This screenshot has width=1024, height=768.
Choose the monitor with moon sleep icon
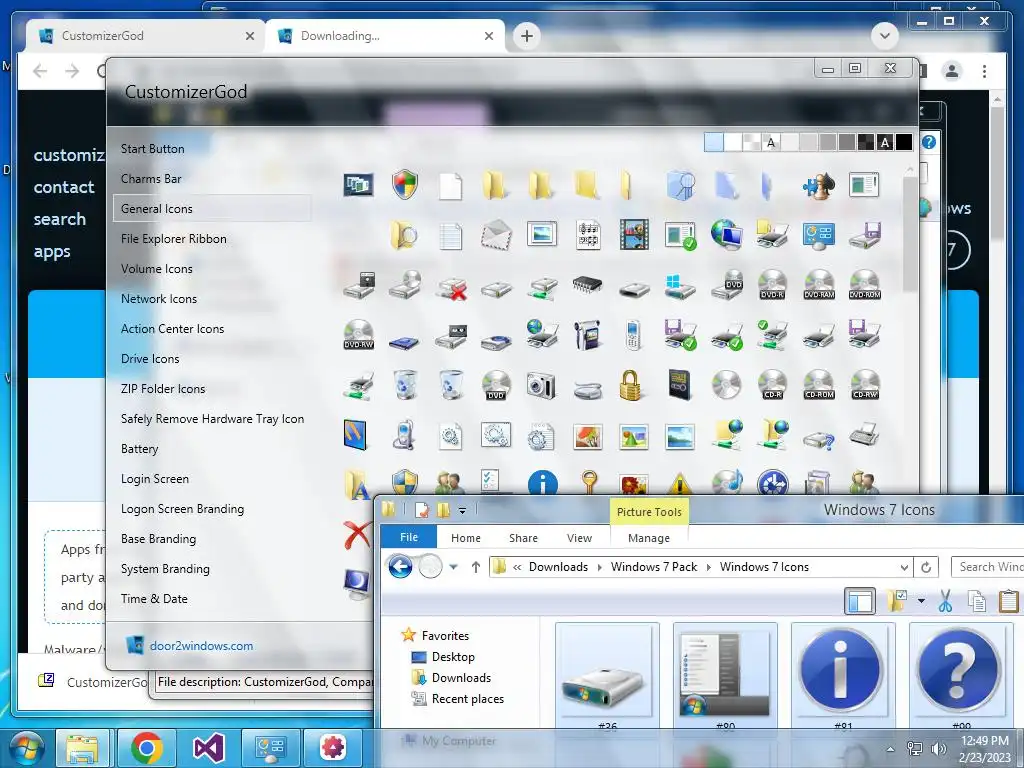click(x=357, y=584)
